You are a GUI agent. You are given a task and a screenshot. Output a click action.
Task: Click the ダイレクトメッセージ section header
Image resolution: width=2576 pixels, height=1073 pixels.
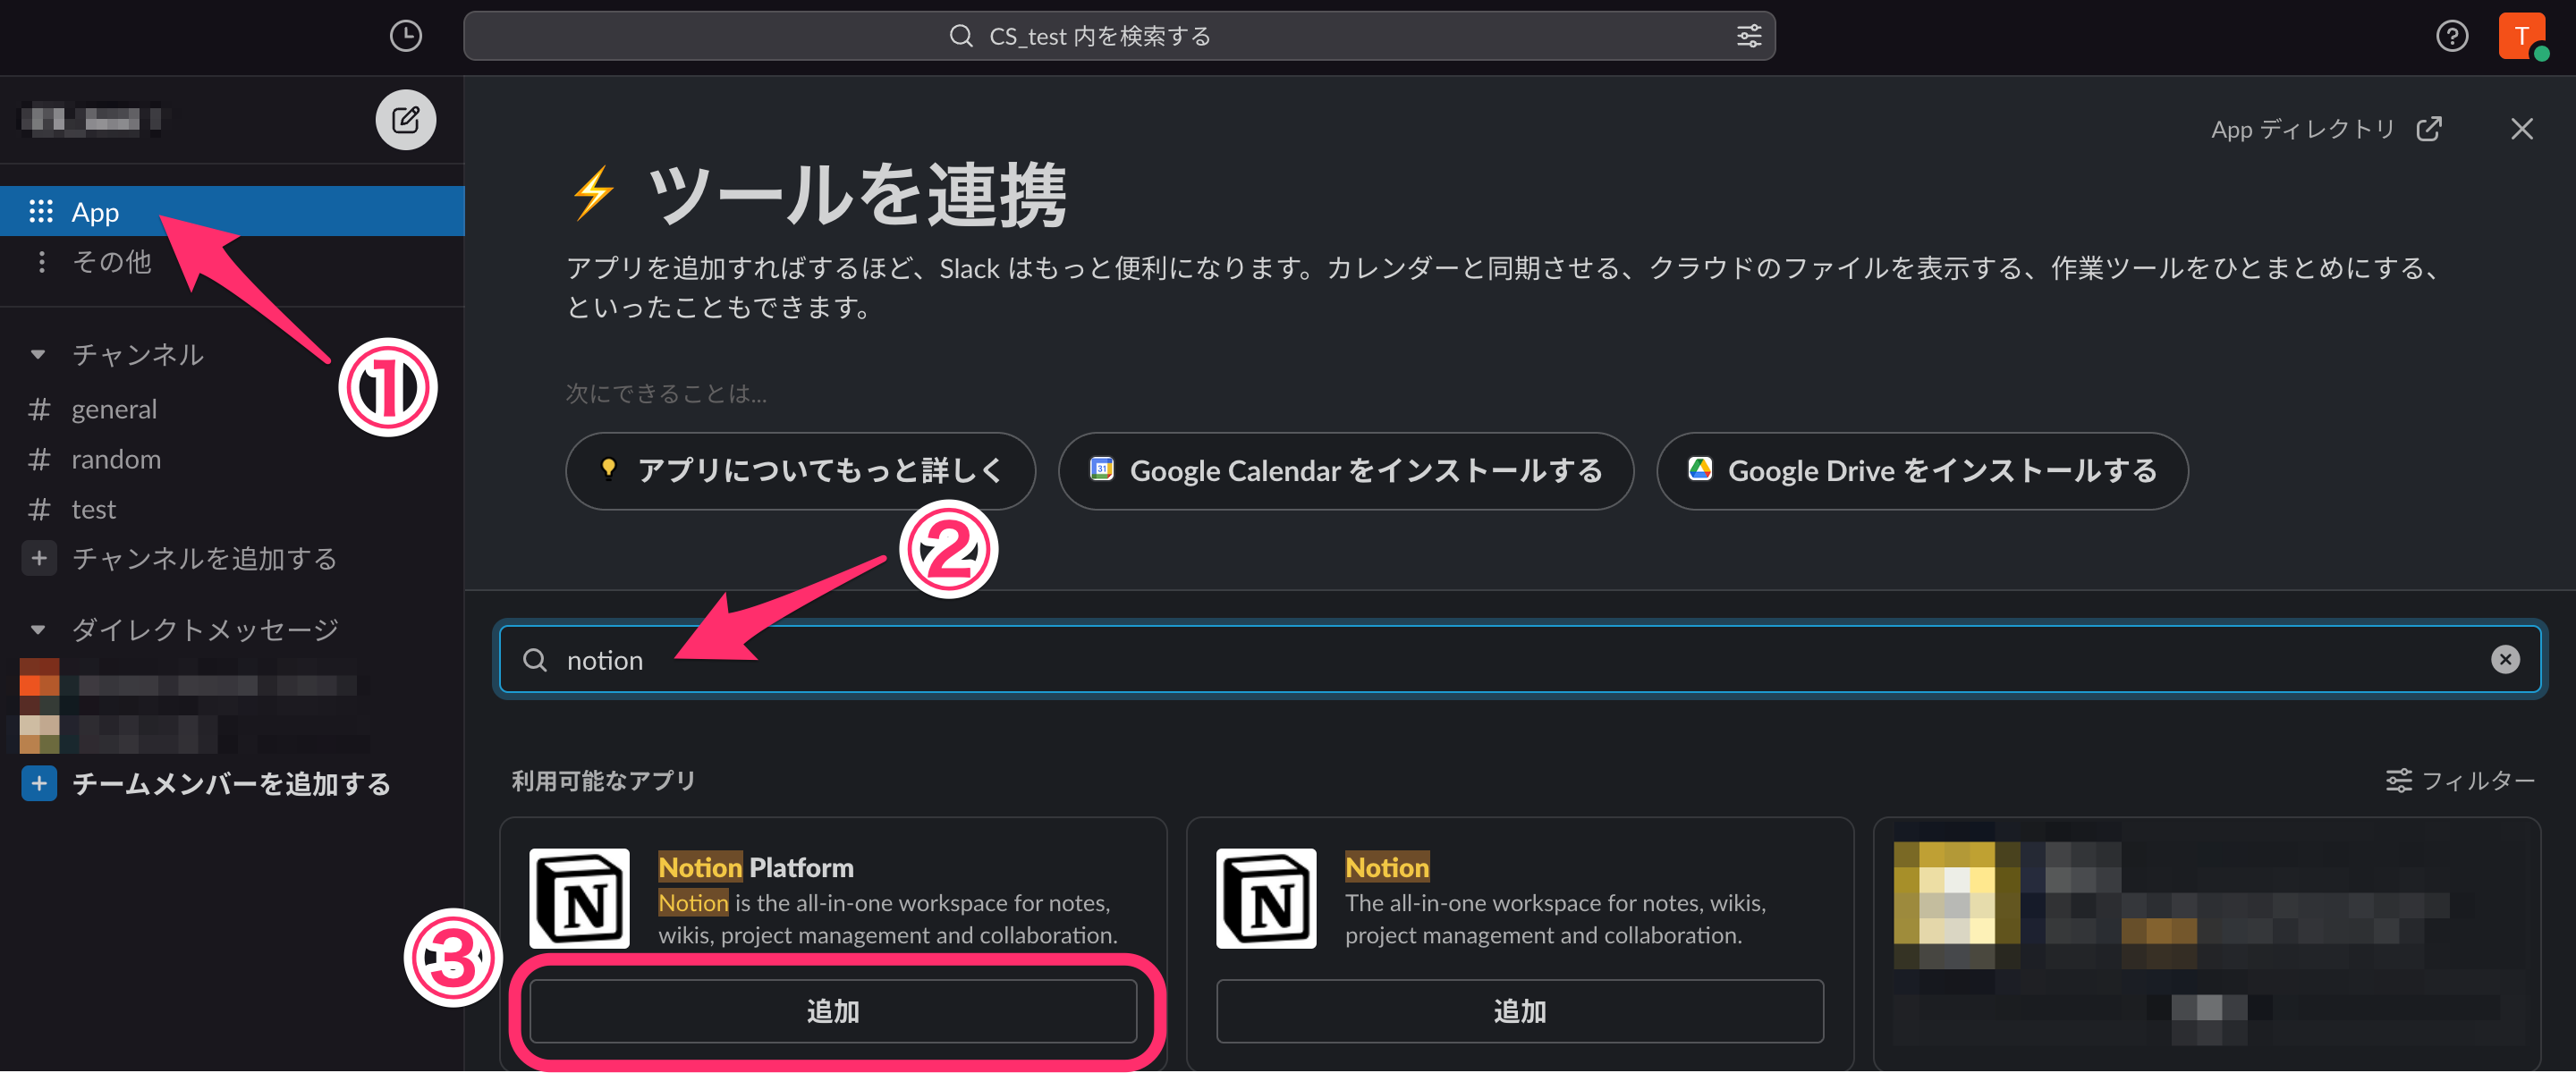pos(205,629)
